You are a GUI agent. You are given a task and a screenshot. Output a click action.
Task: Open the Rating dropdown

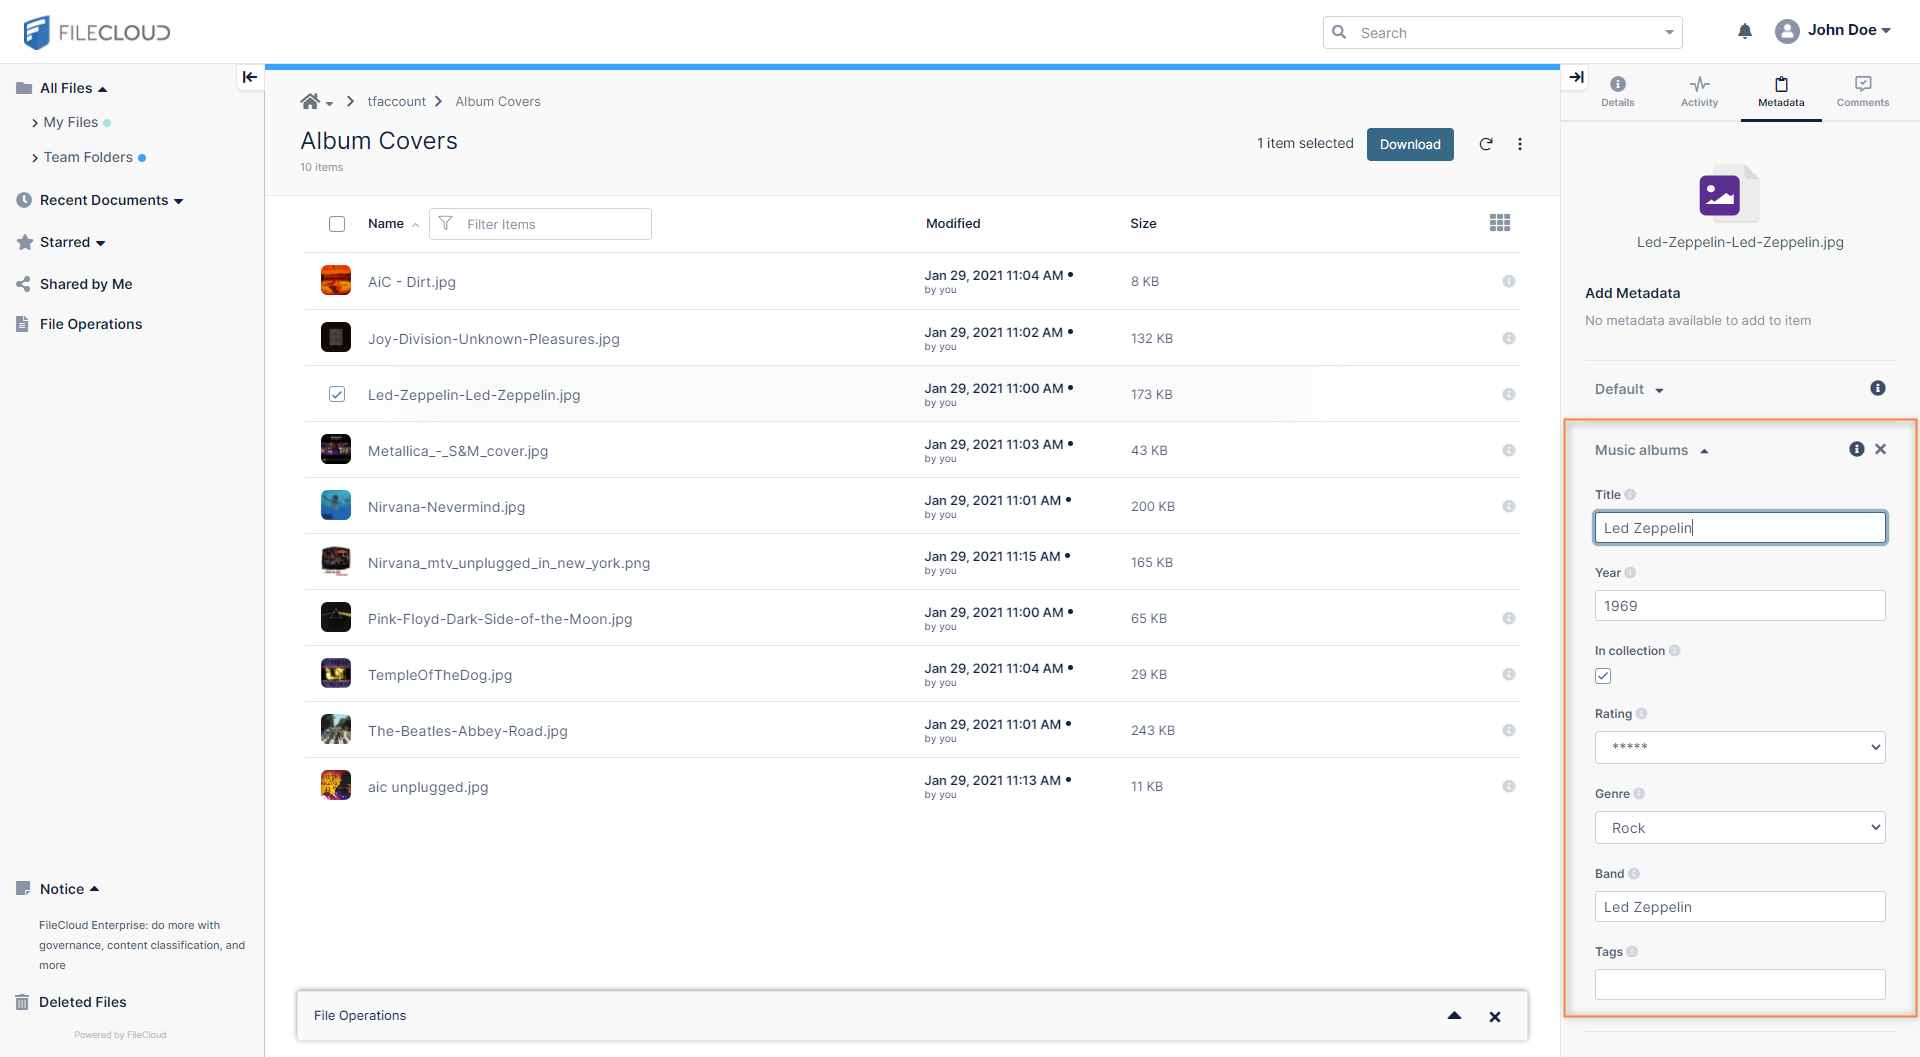click(x=1740, y=747)
